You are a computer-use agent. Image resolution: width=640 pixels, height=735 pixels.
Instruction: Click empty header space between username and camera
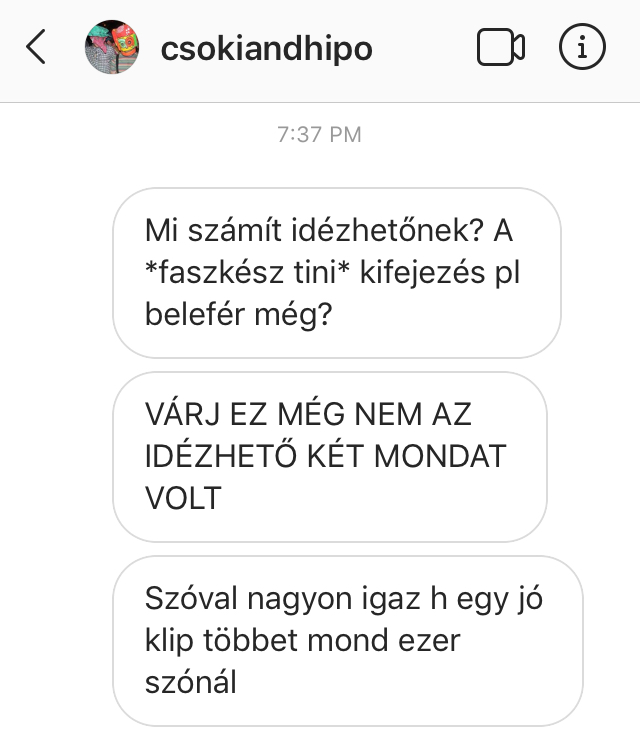[x=424, y=47]
